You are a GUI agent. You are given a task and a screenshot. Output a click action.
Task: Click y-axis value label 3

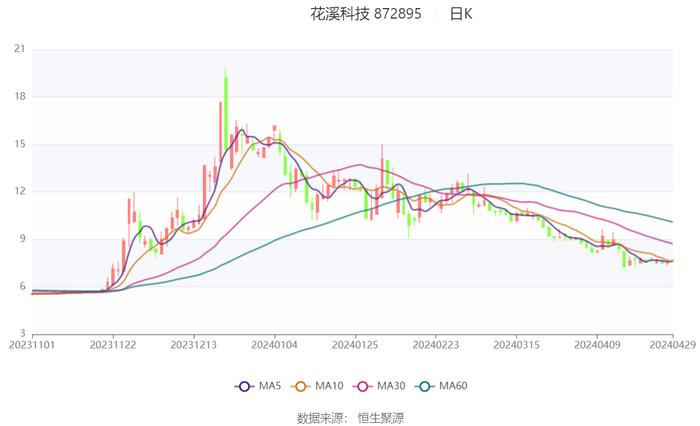[22, 334]
